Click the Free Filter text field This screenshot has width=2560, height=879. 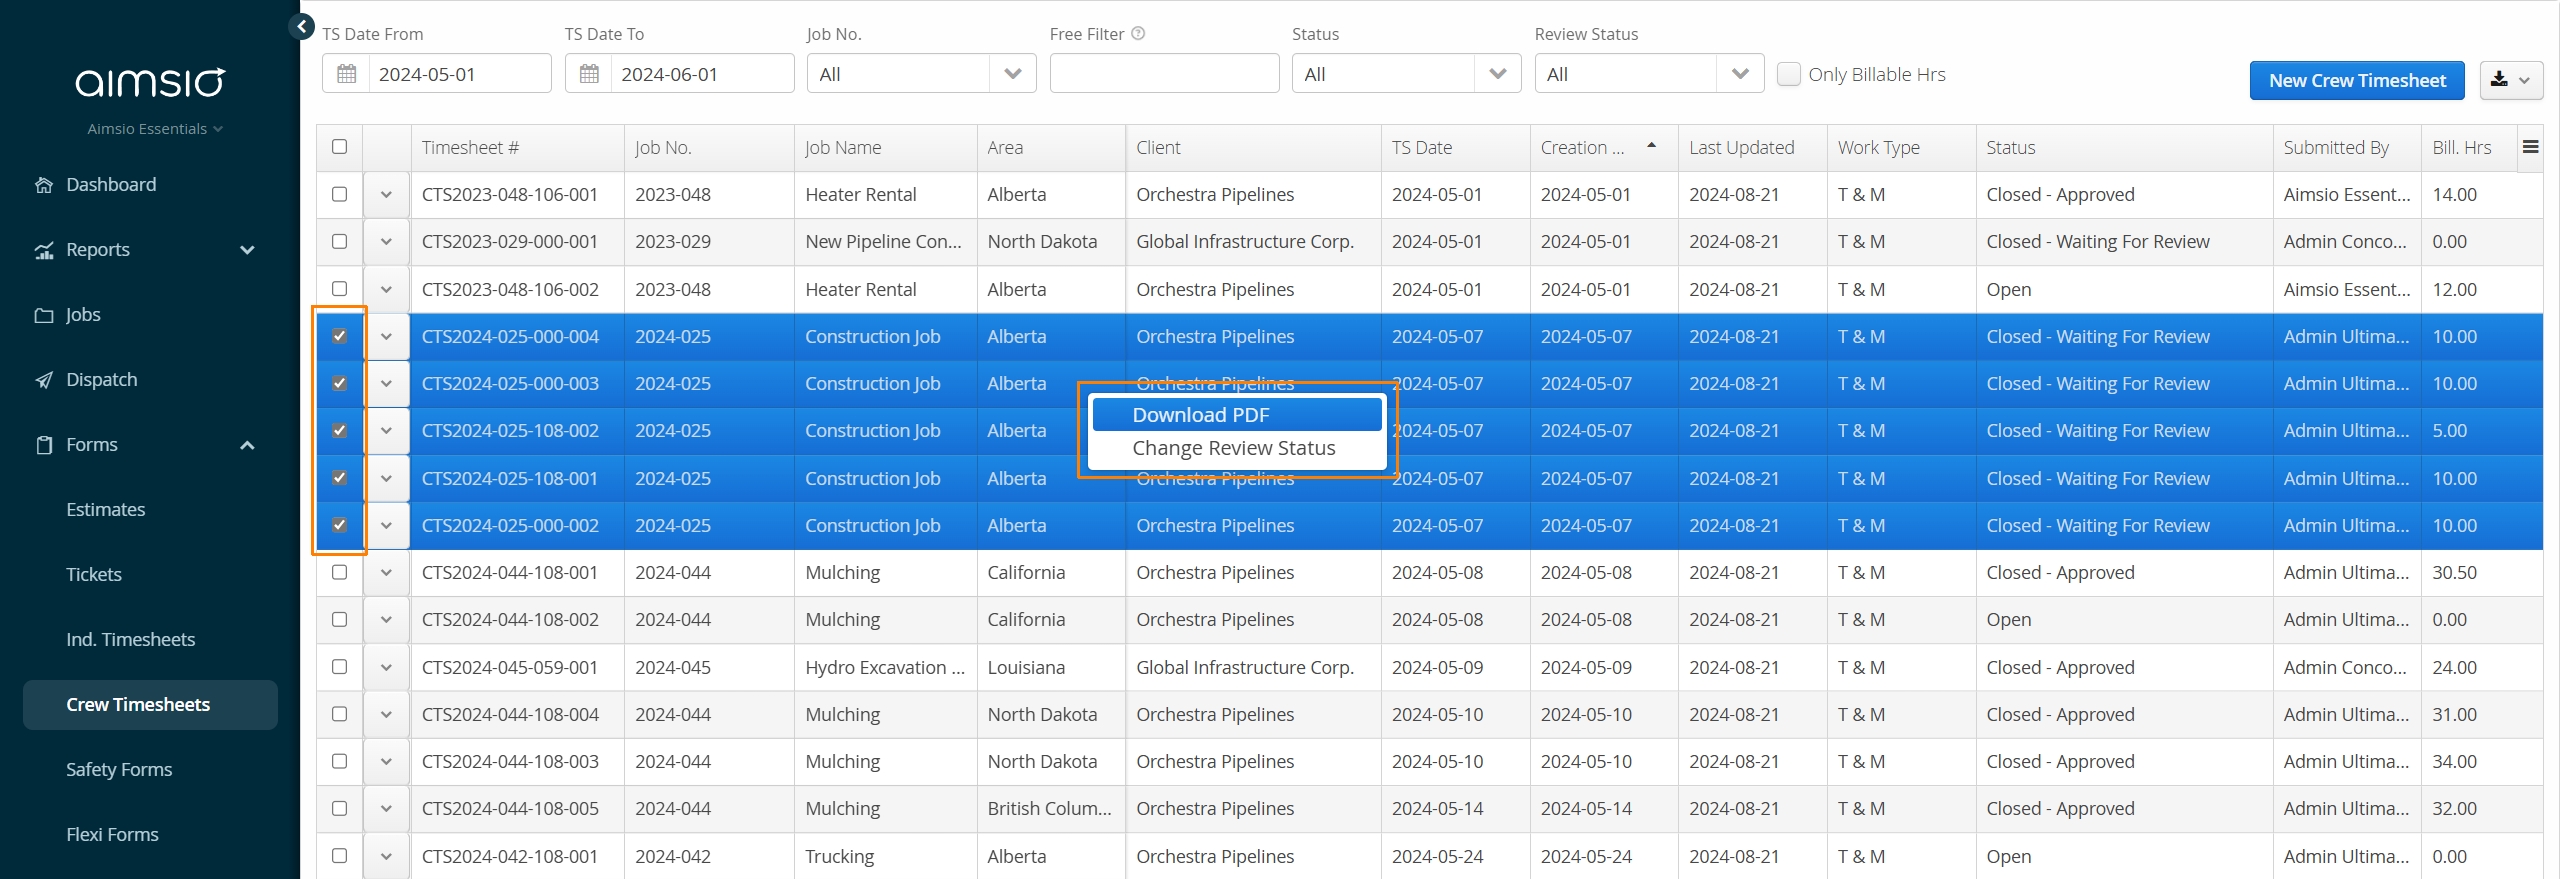(1164, 74)
